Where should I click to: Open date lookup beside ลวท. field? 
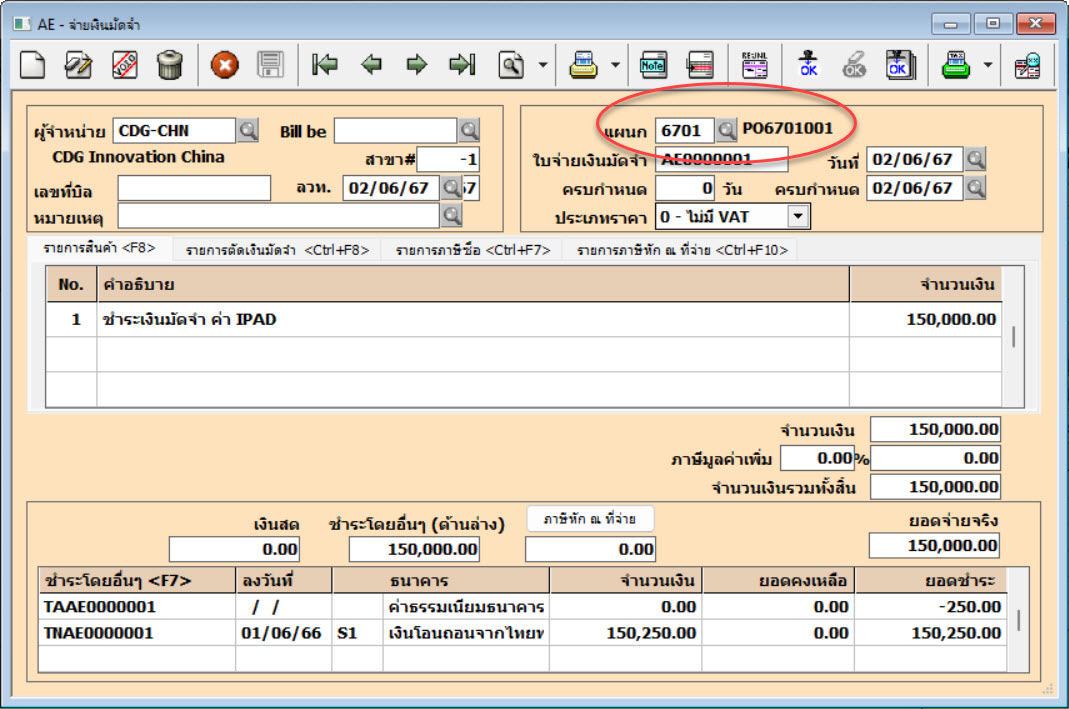pyautogui.click(x=451, y=188)
